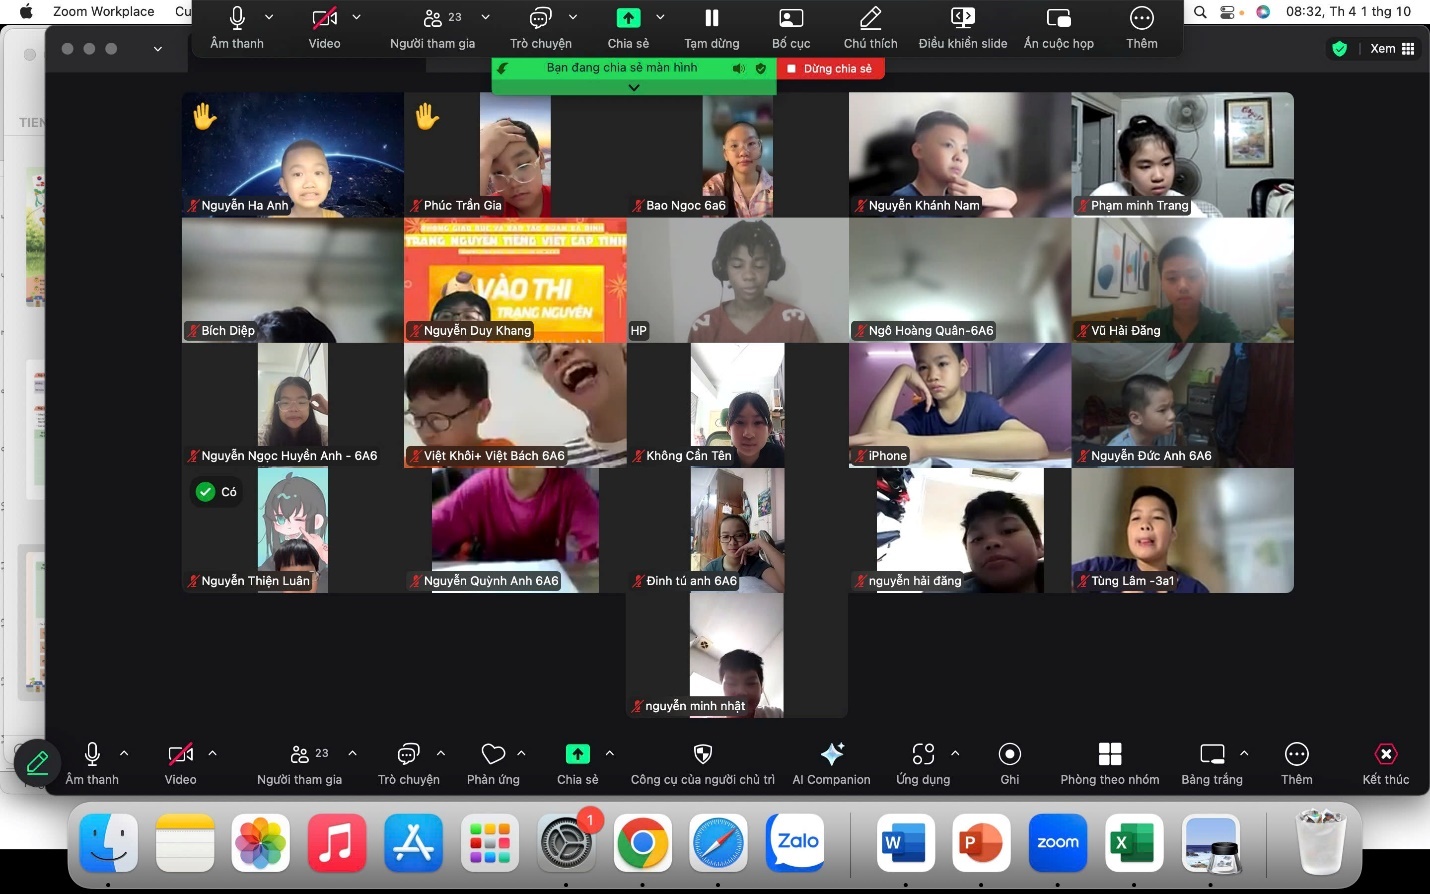Screen dimensions: 1430x894
Task: Expand the green sharing banner options
Action: tap(633, 88)
